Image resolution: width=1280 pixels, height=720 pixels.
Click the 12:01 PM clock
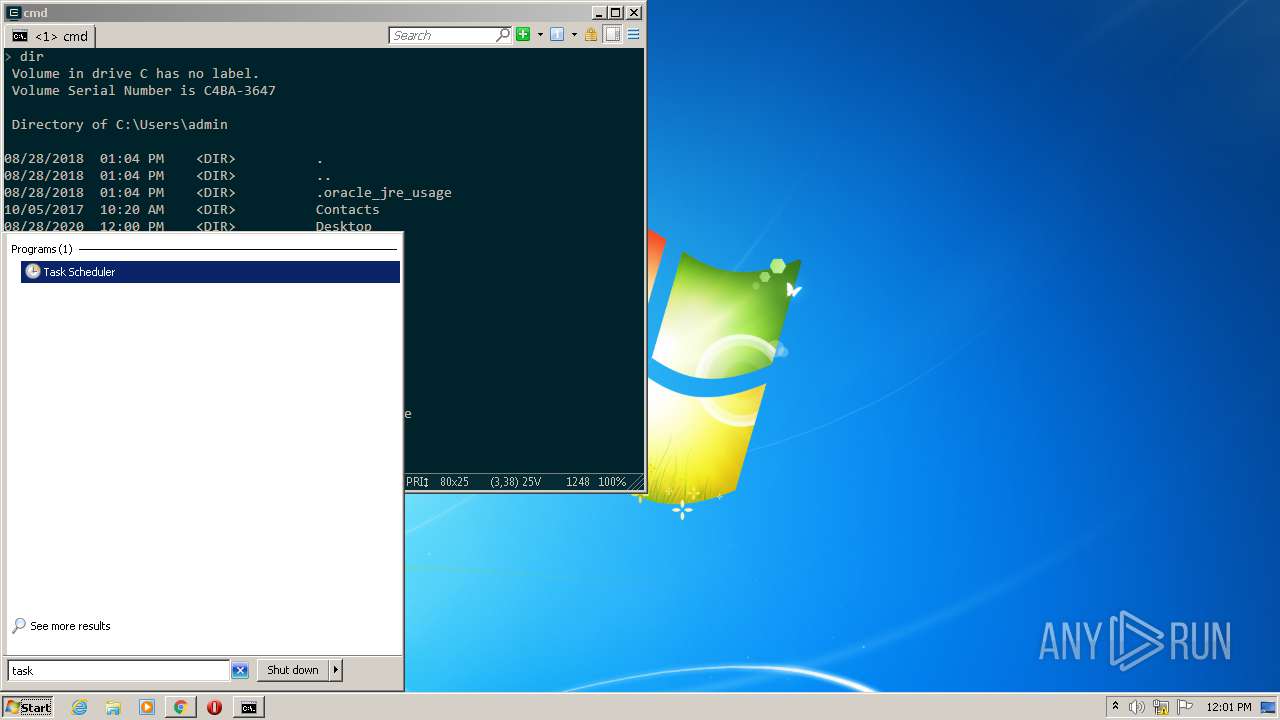click(1229, 707)
